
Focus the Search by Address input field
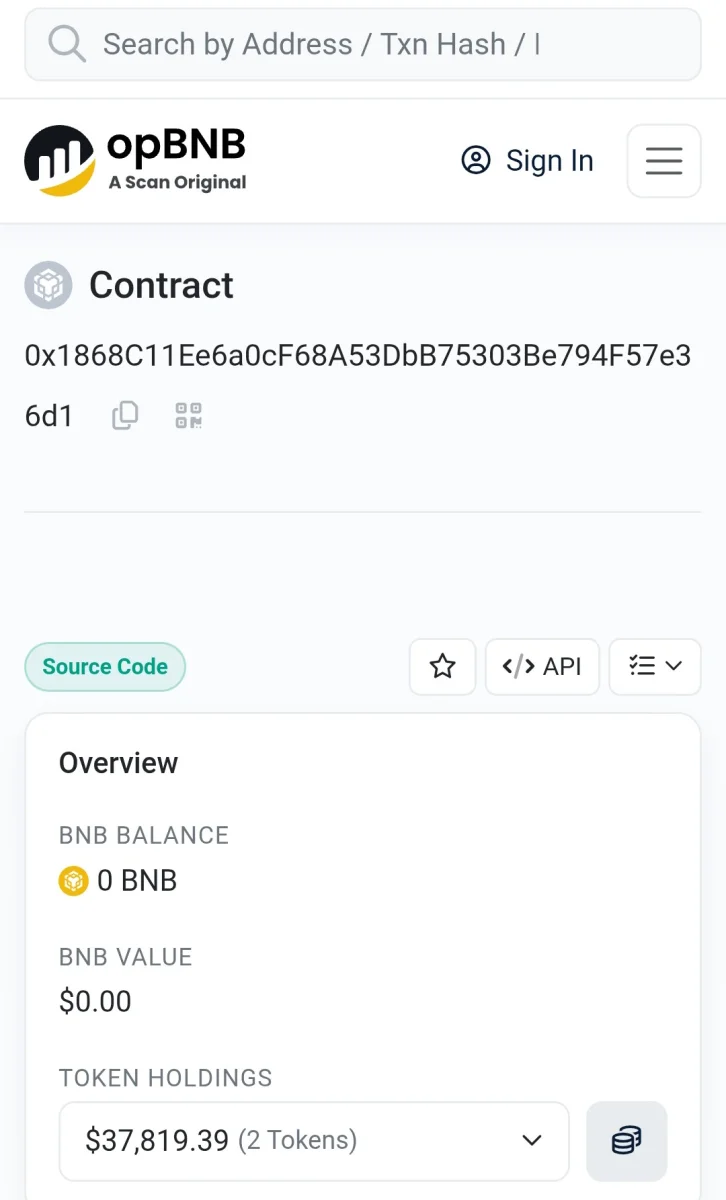pos(363,44)
